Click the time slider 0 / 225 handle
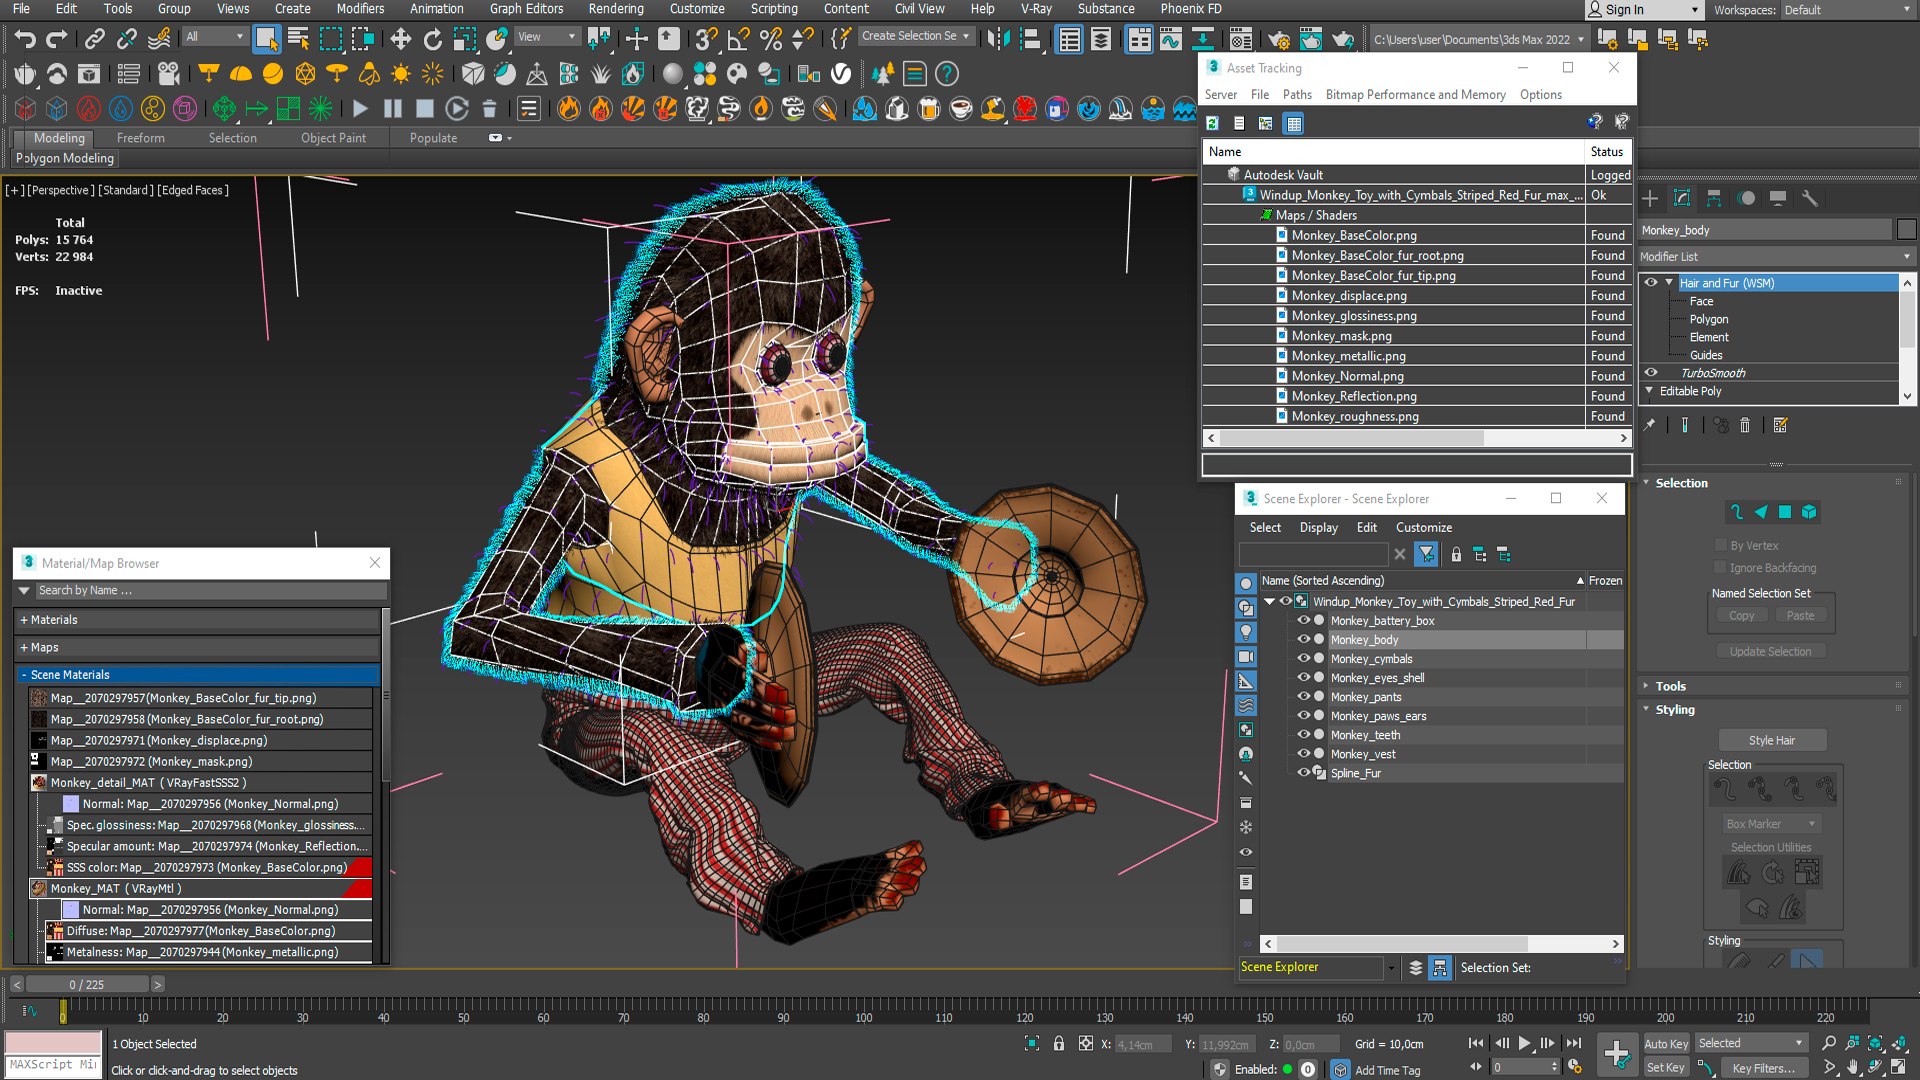The width and height of the screenshot is (1920, 1080). (87, 985)
